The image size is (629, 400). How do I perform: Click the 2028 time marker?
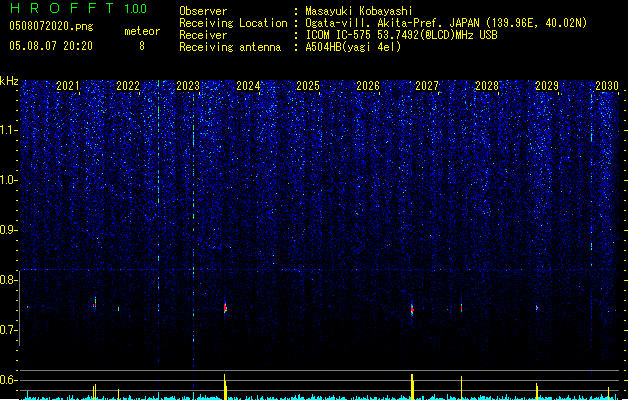click(x=487, y=86)
